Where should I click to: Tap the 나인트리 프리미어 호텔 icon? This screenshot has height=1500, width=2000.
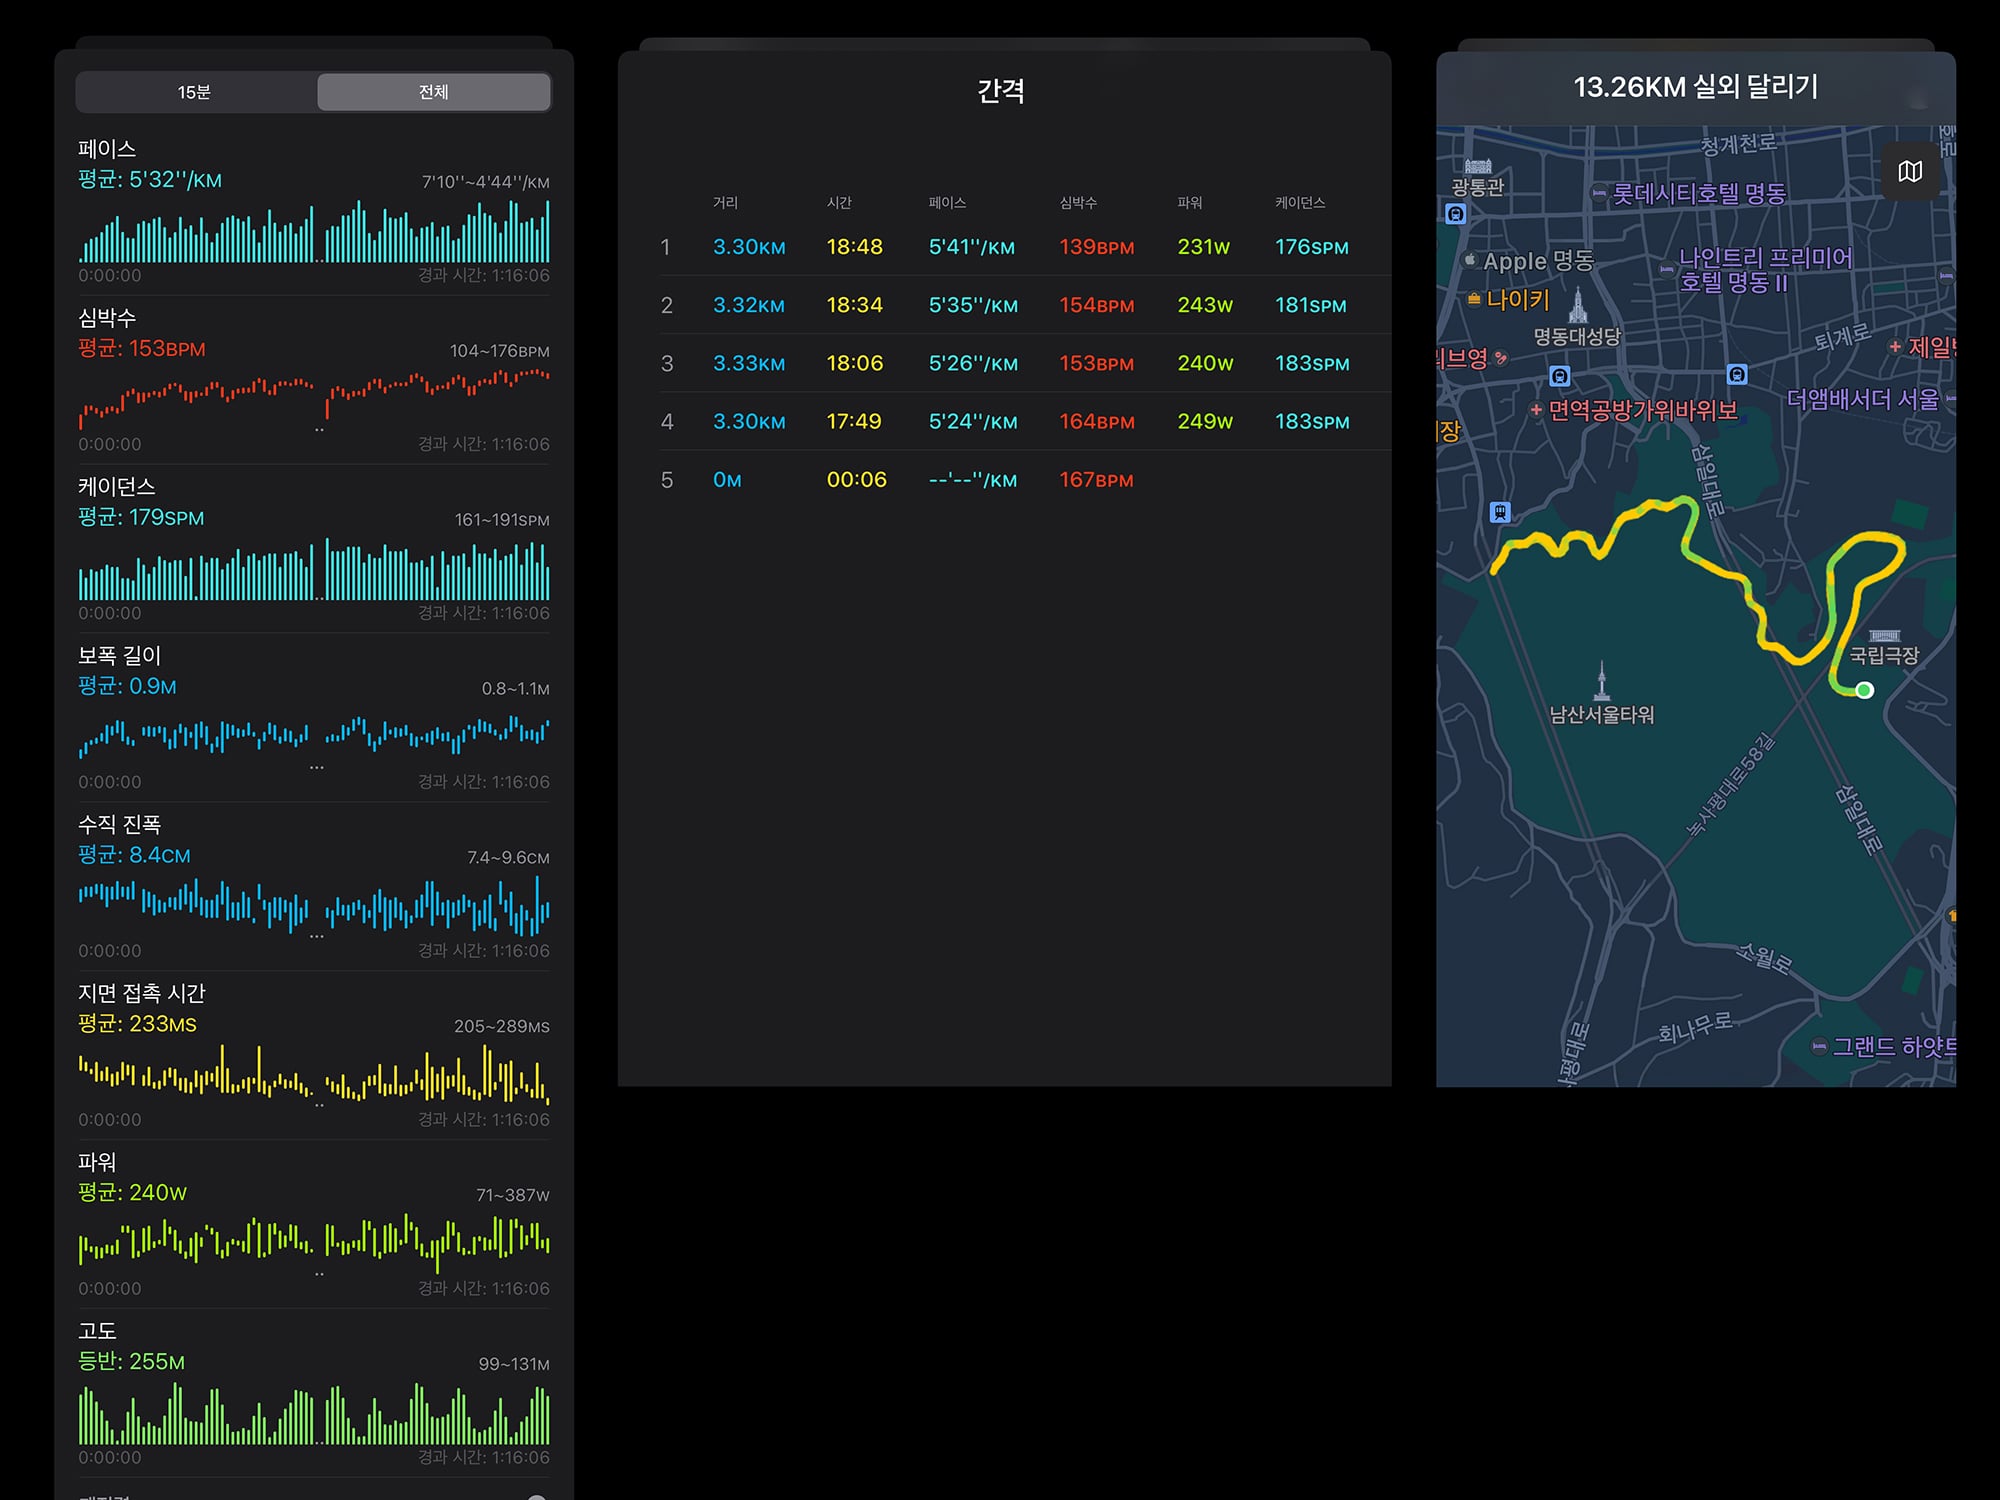(x=1666, y=269)
